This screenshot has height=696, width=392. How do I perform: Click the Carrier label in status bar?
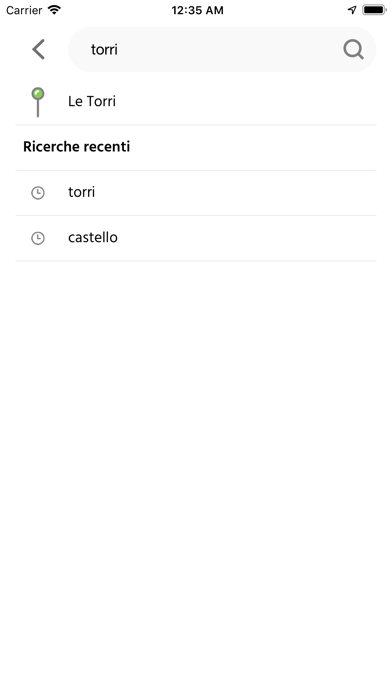pyautogui.click(x=24, y=10)
